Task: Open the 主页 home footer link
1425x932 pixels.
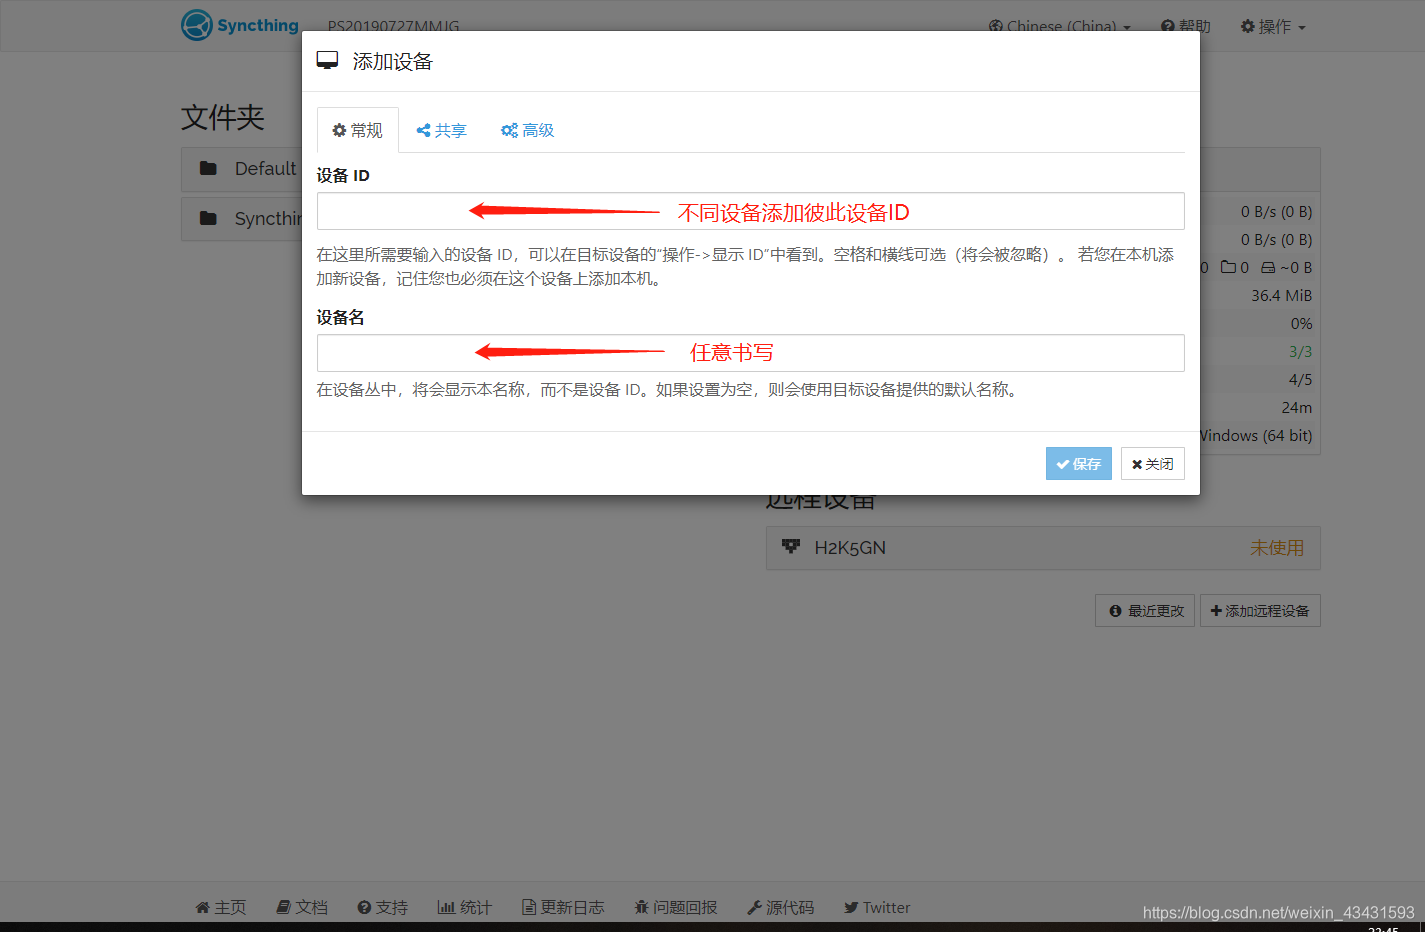Action: coord(221,907)
